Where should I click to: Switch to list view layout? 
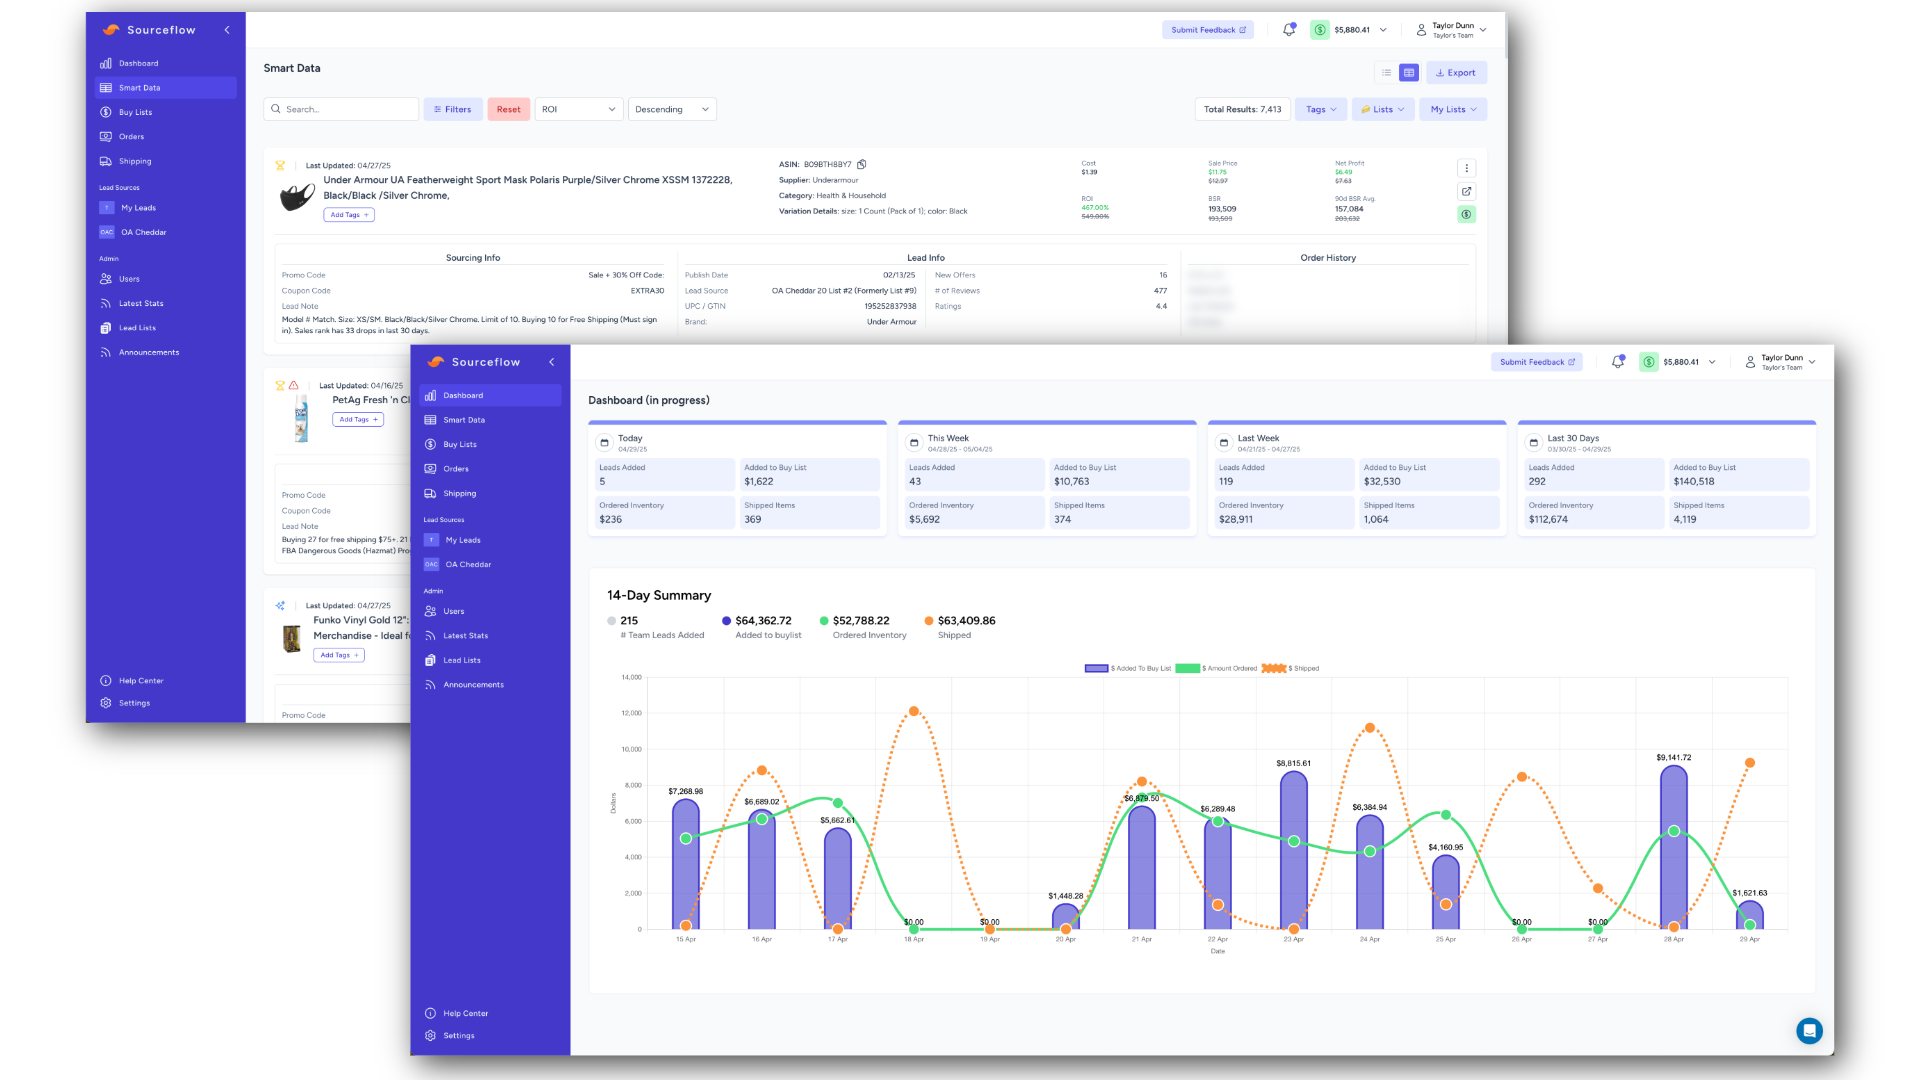[x=1386, y=73]
